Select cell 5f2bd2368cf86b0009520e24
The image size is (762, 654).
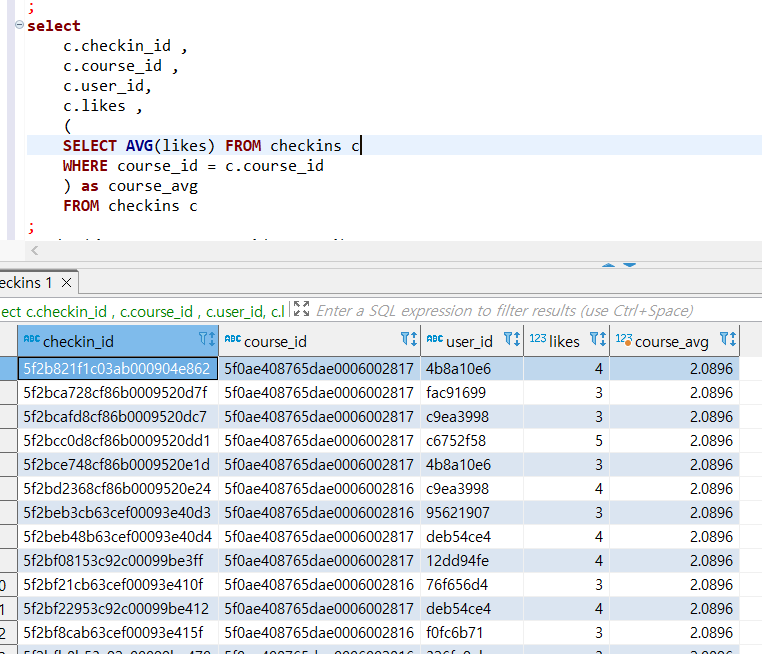(118, 489)
